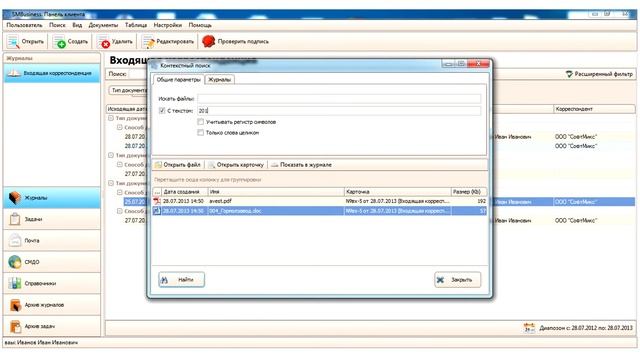Collapse the last Способ subgroup
This screenshot has width=640, height=360.
[120, 211]
